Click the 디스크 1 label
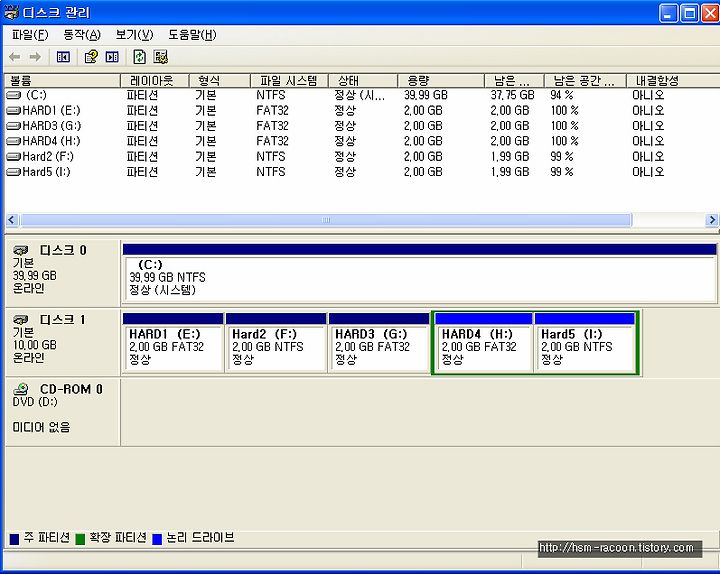The height and width of the screenshot is (574, 720). (63, 319)
